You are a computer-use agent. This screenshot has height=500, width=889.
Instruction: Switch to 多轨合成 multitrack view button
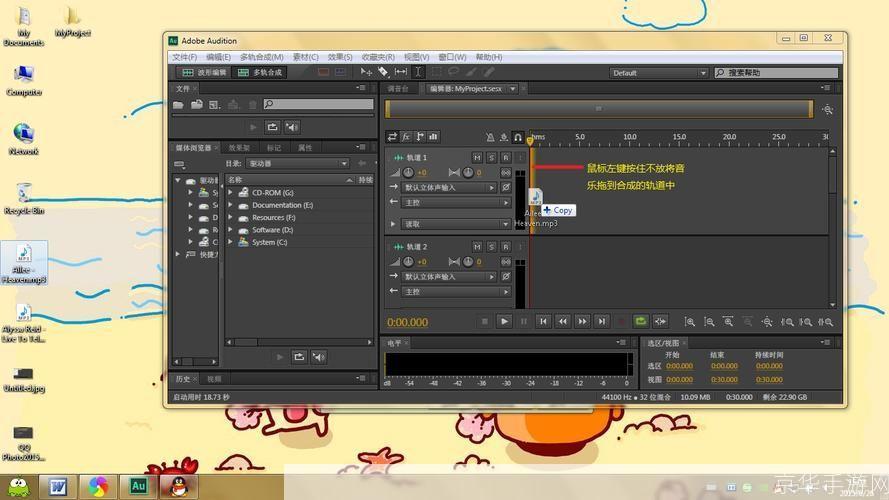260,72
